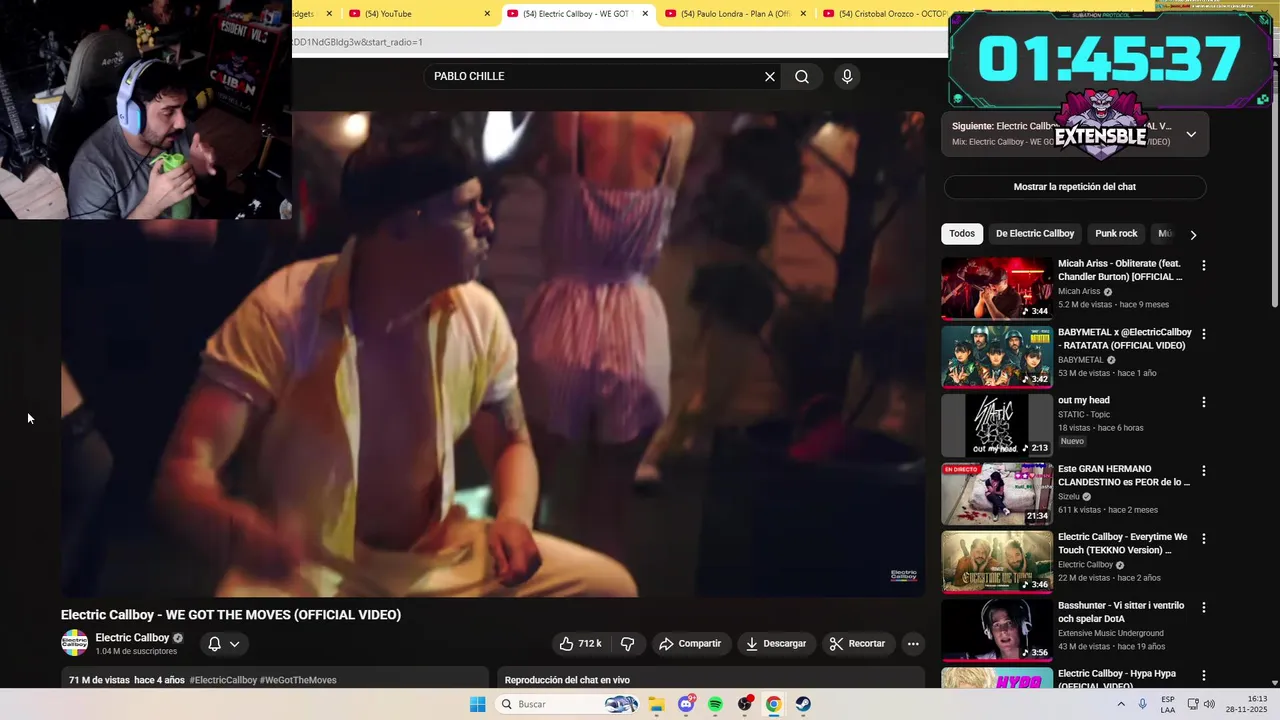Open options menu for Micah Ariss Obliterate

tap(1204, 266)
